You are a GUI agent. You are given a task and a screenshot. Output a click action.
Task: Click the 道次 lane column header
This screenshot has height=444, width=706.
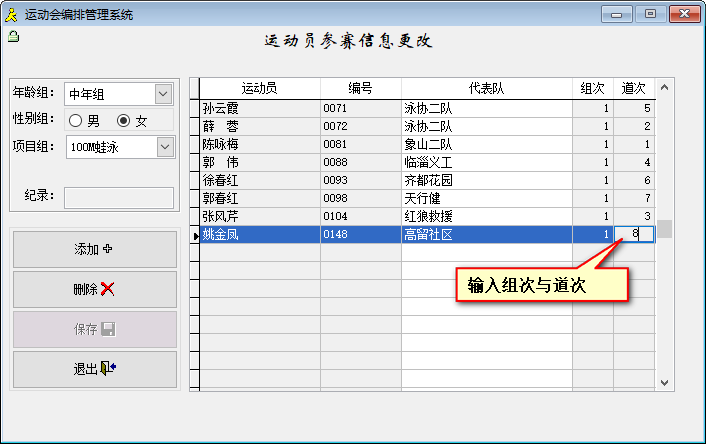[x=634, y=88]
